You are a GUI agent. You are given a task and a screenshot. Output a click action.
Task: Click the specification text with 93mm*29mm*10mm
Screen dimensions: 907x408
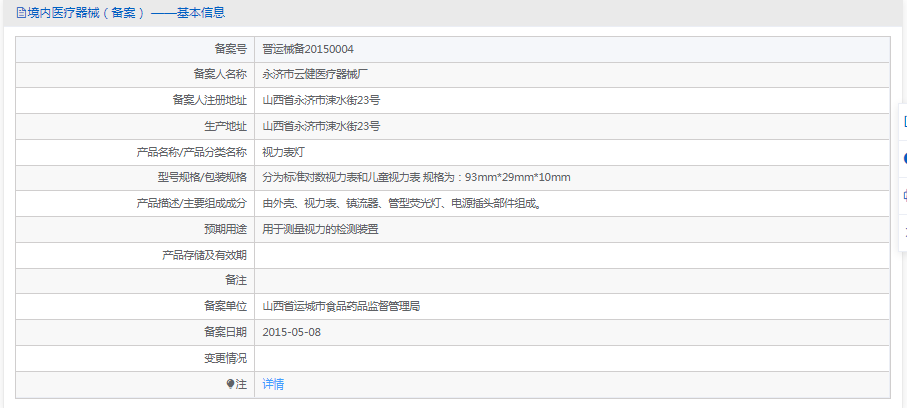click(416, 178)
